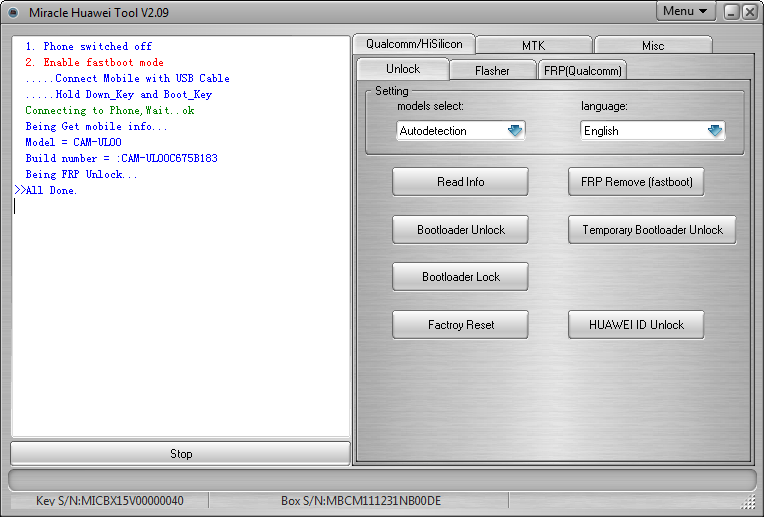Click the app icon in the title bar
764x517 pixels.
click(x=13, y=13)
